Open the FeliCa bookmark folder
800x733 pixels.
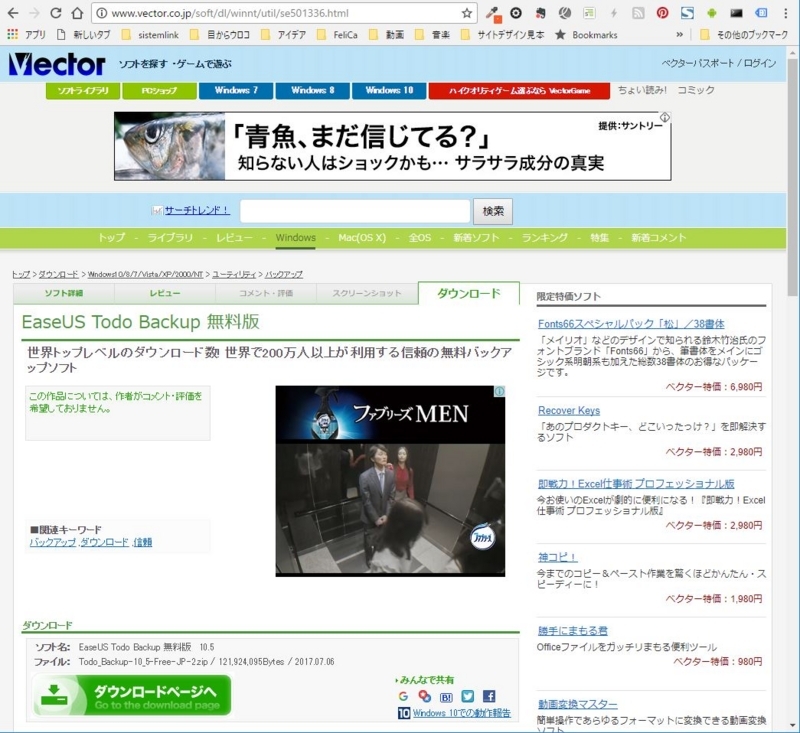(x=337, y=35)
